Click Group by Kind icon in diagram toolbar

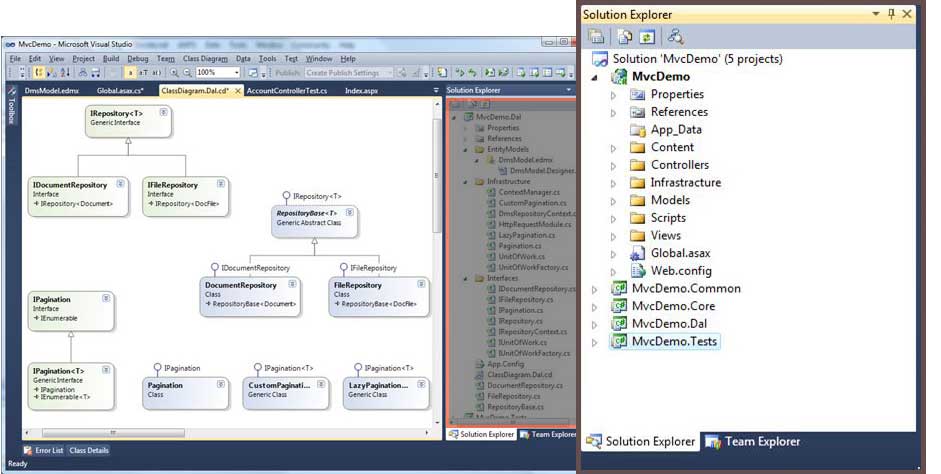click(39, 73)
